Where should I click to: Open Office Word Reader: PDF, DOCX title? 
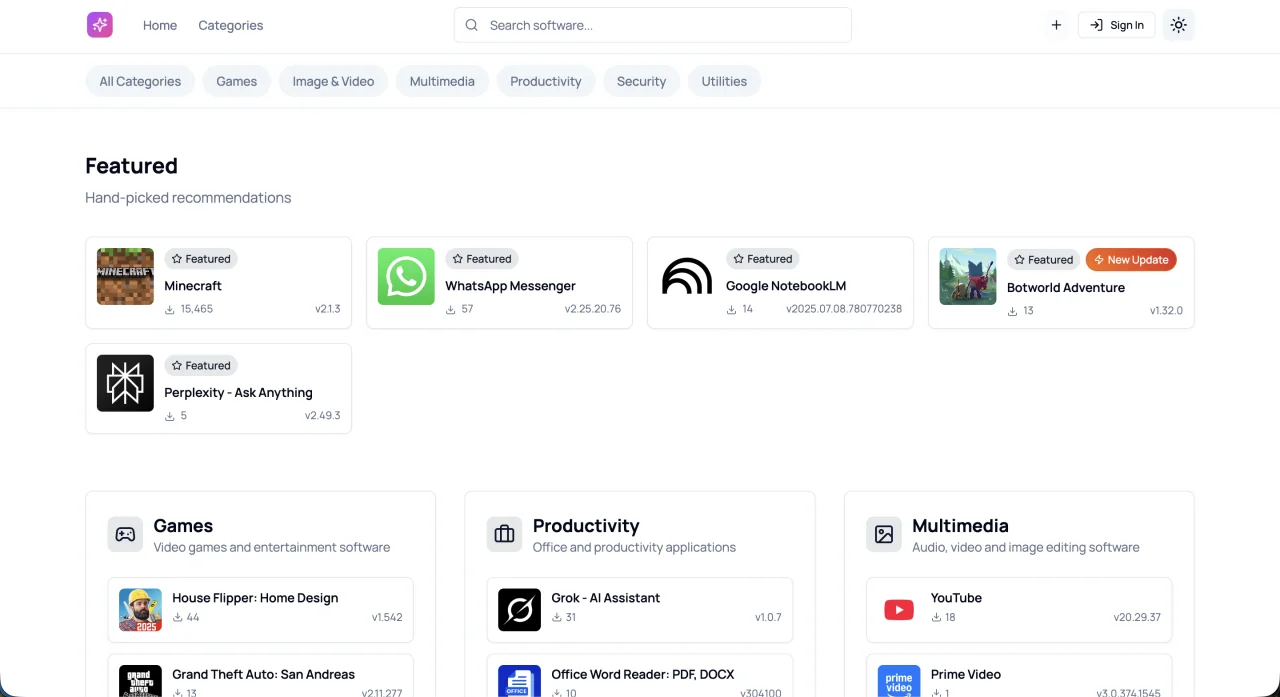(x=643, y=675)
